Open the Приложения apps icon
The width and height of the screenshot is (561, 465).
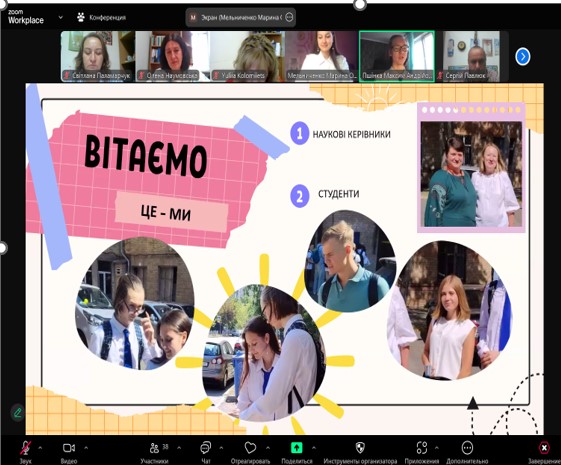click(422, 448)
